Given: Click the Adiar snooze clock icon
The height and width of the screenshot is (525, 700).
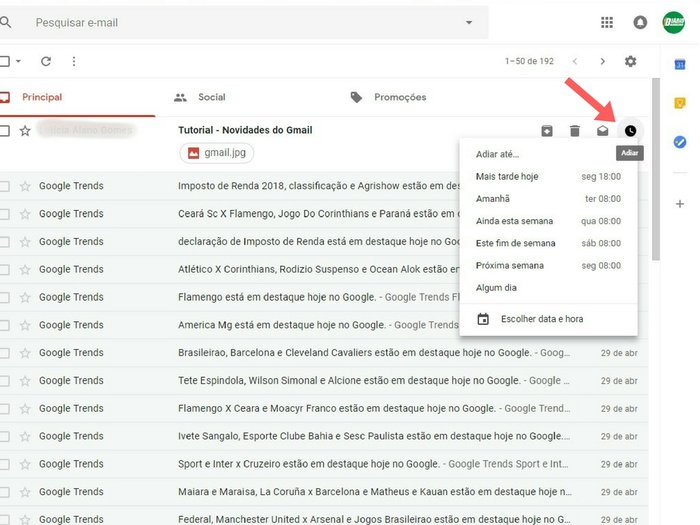Looking at the screenshot, I should coord(630,131).
